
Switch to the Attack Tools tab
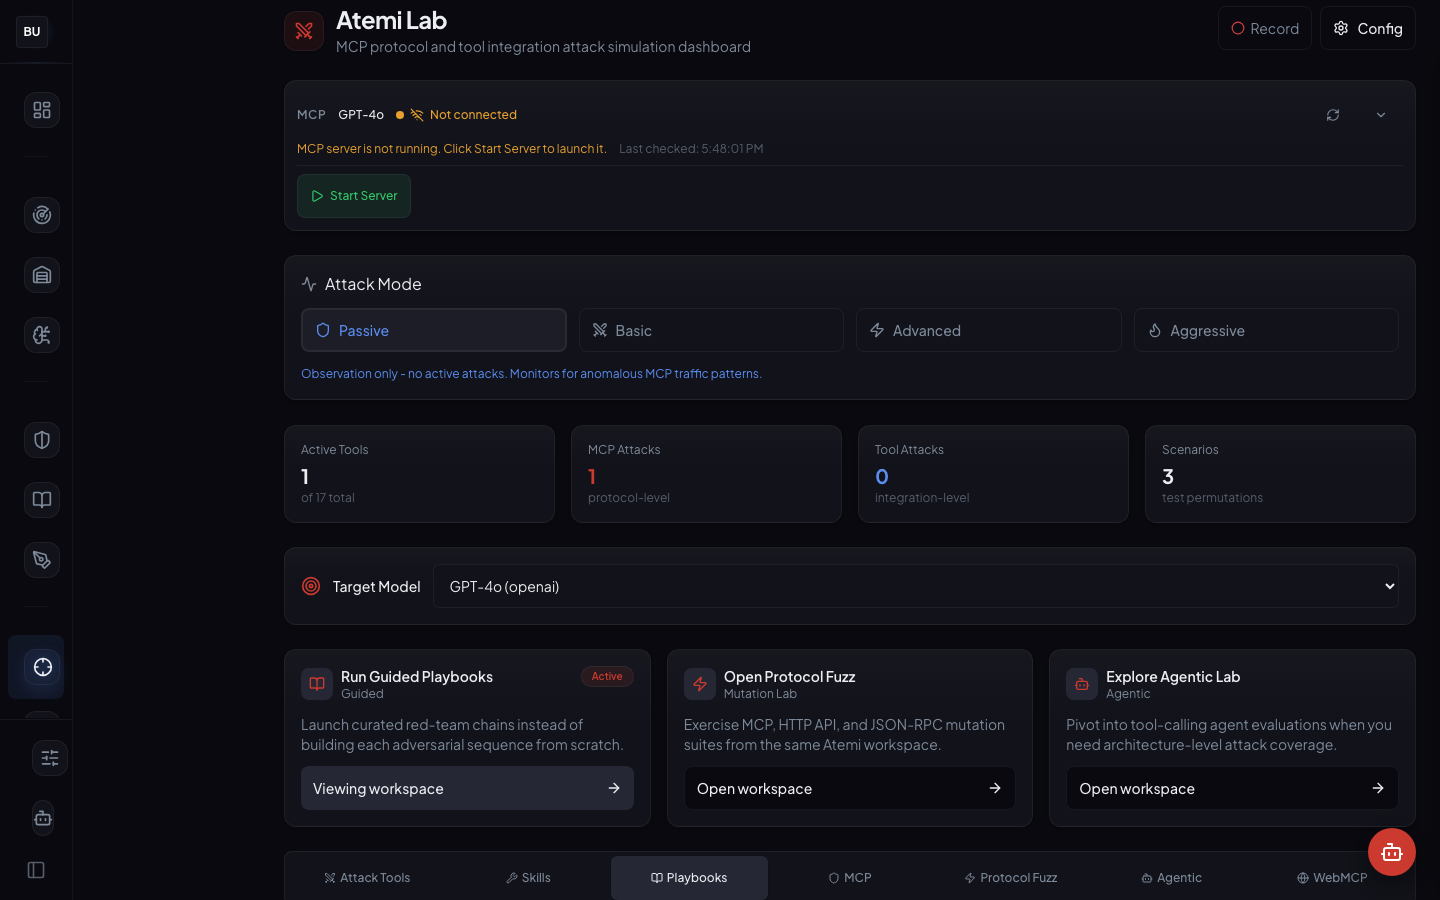[367, 877]
